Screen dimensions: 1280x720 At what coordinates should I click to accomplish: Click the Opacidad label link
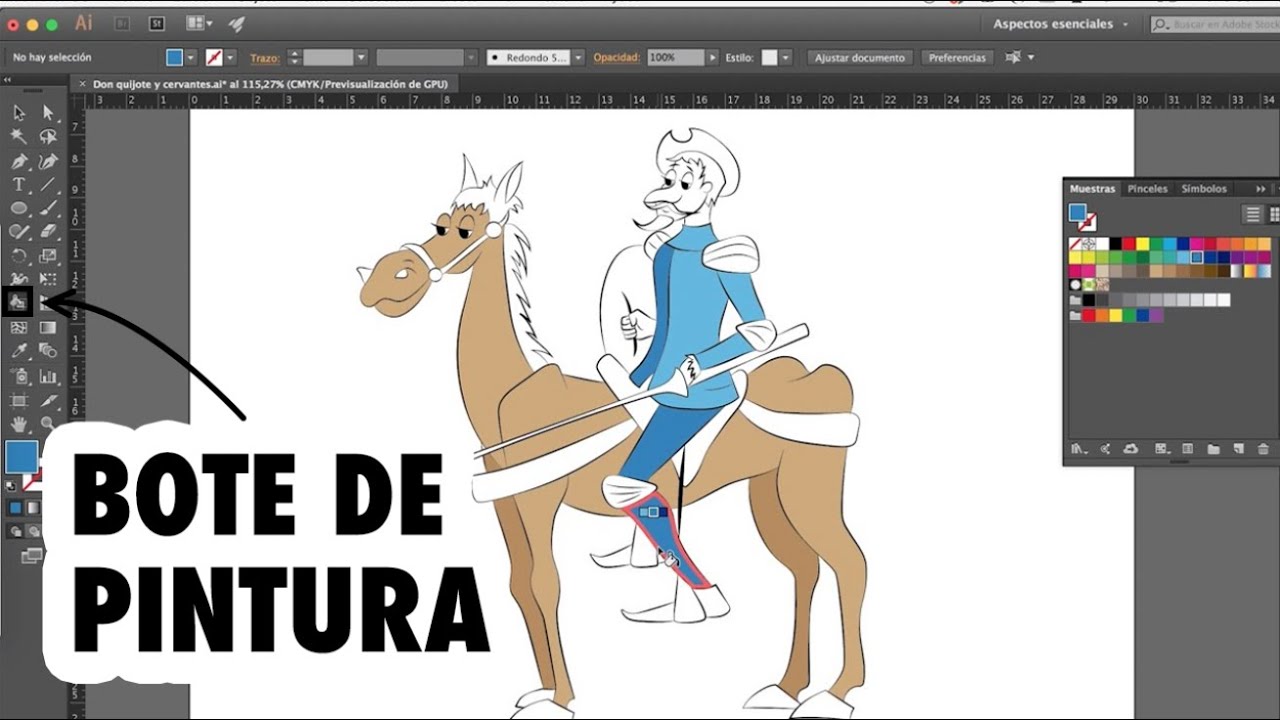point(616,58)
